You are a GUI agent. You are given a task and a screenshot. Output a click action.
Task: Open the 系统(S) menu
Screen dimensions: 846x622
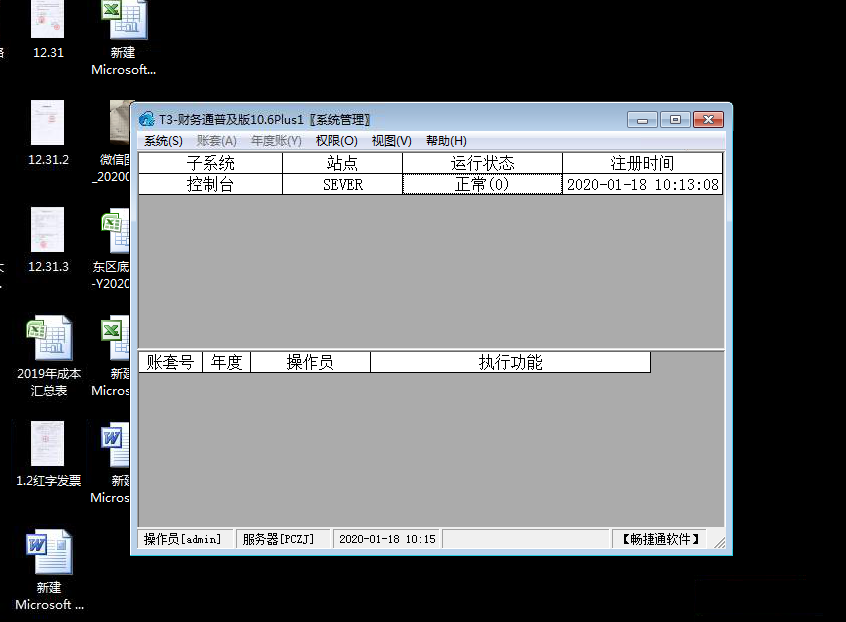coord(163,141)
